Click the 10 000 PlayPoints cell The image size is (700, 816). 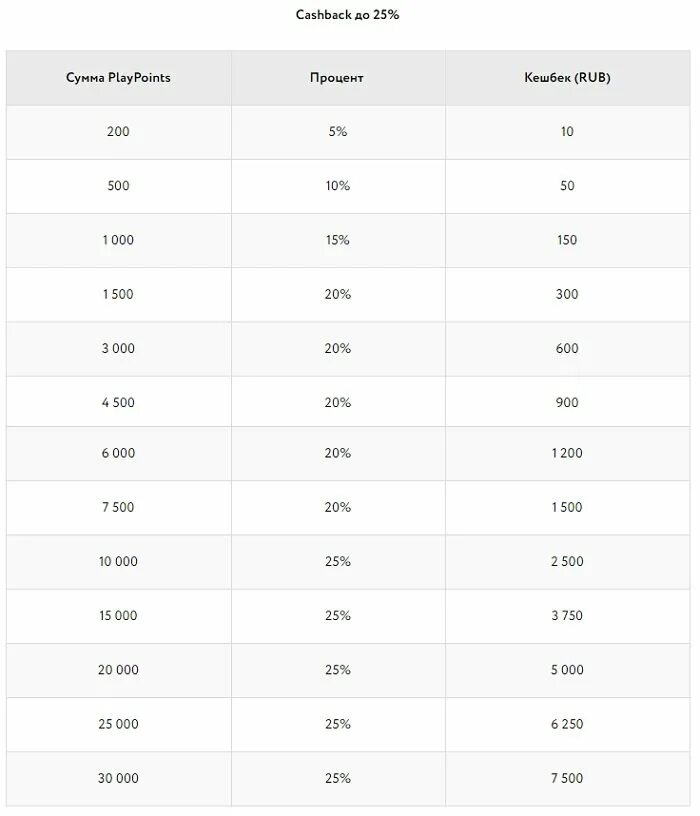point(118,561)
